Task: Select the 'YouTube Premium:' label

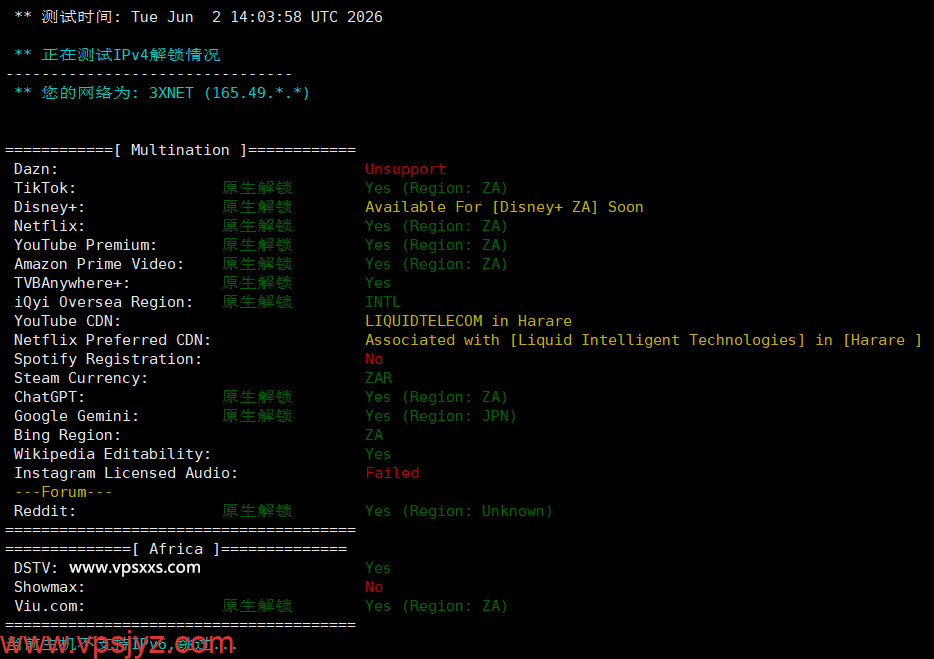Action: pyautogui.click(x=85, y=245)
